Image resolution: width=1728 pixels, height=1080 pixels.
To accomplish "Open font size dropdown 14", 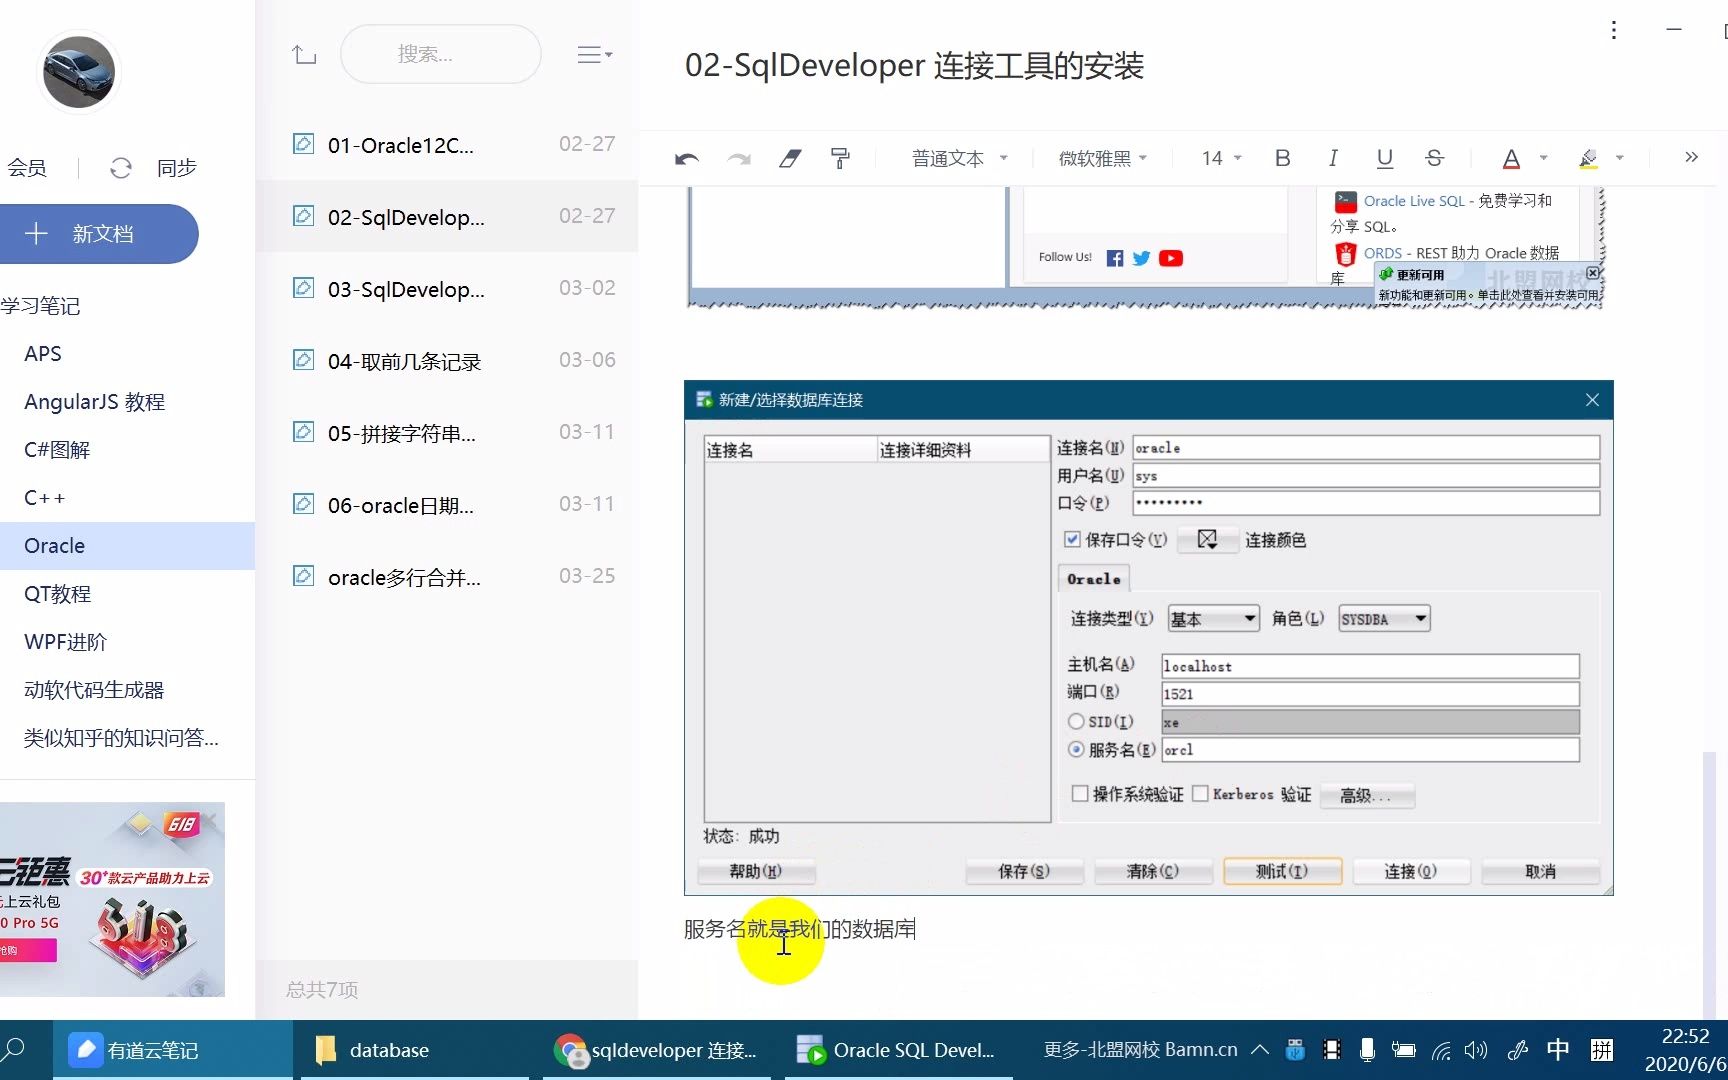I will click(x=1221, y=158).
